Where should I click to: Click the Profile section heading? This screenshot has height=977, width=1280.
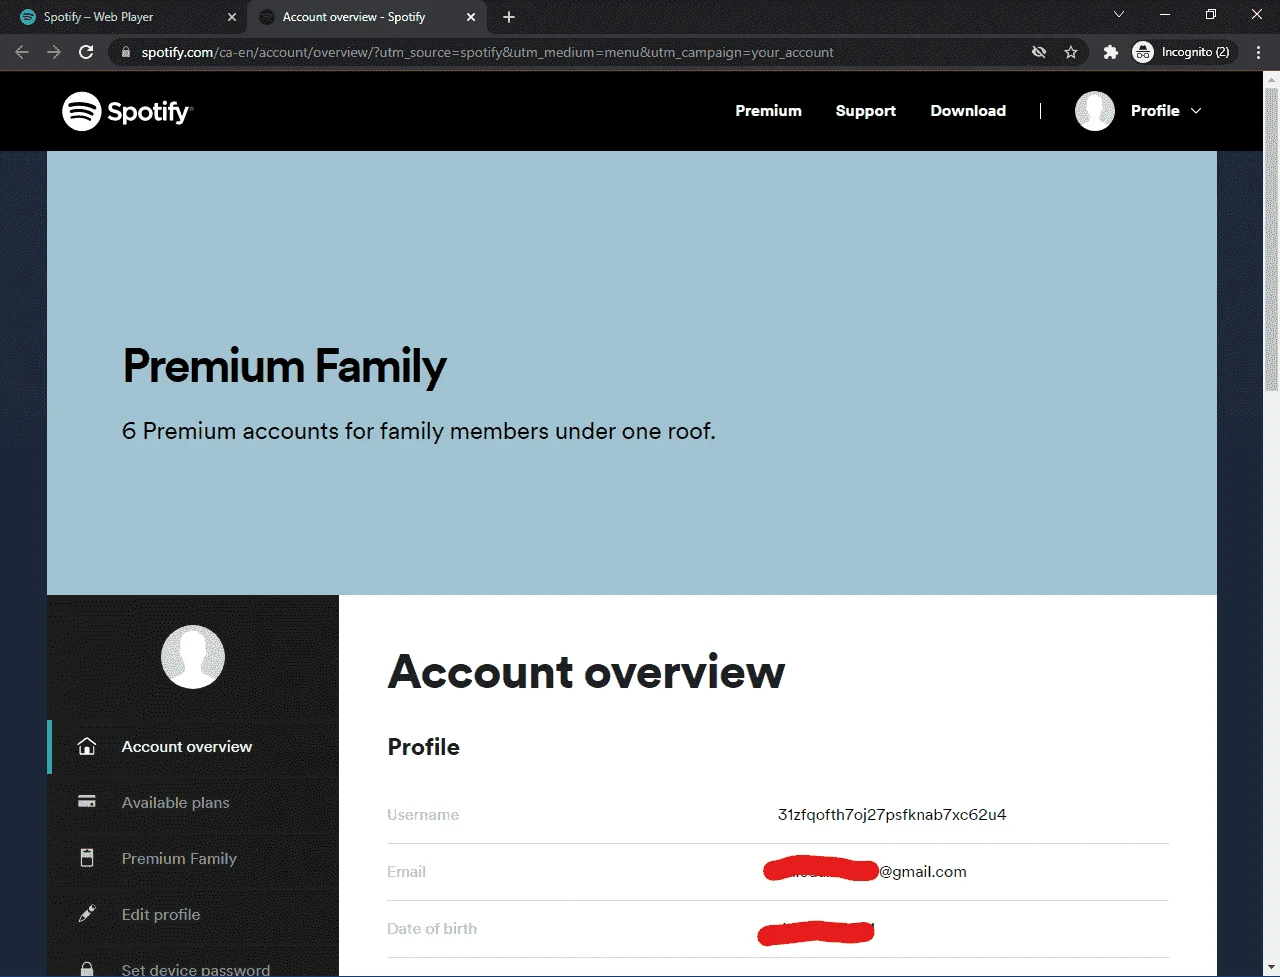424,747
